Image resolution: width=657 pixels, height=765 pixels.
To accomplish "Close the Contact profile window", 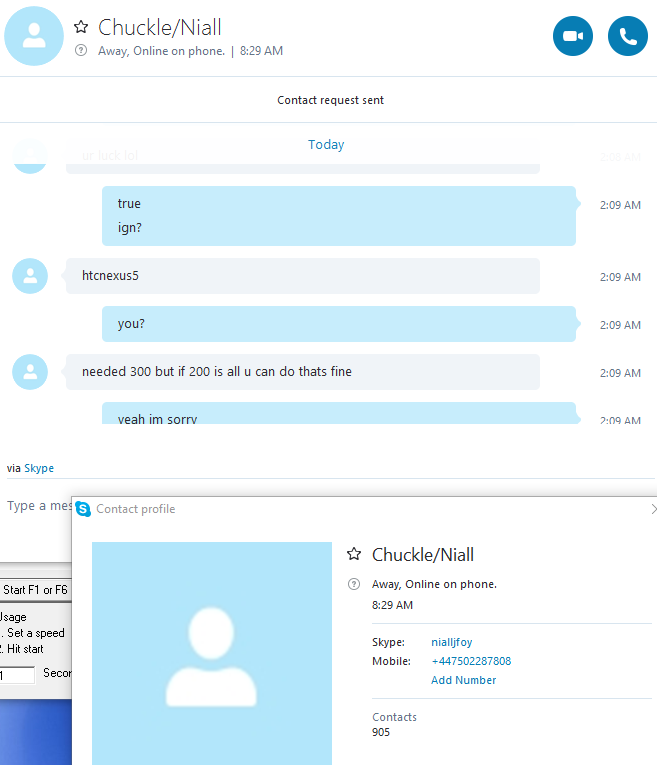I will point(653,509).
